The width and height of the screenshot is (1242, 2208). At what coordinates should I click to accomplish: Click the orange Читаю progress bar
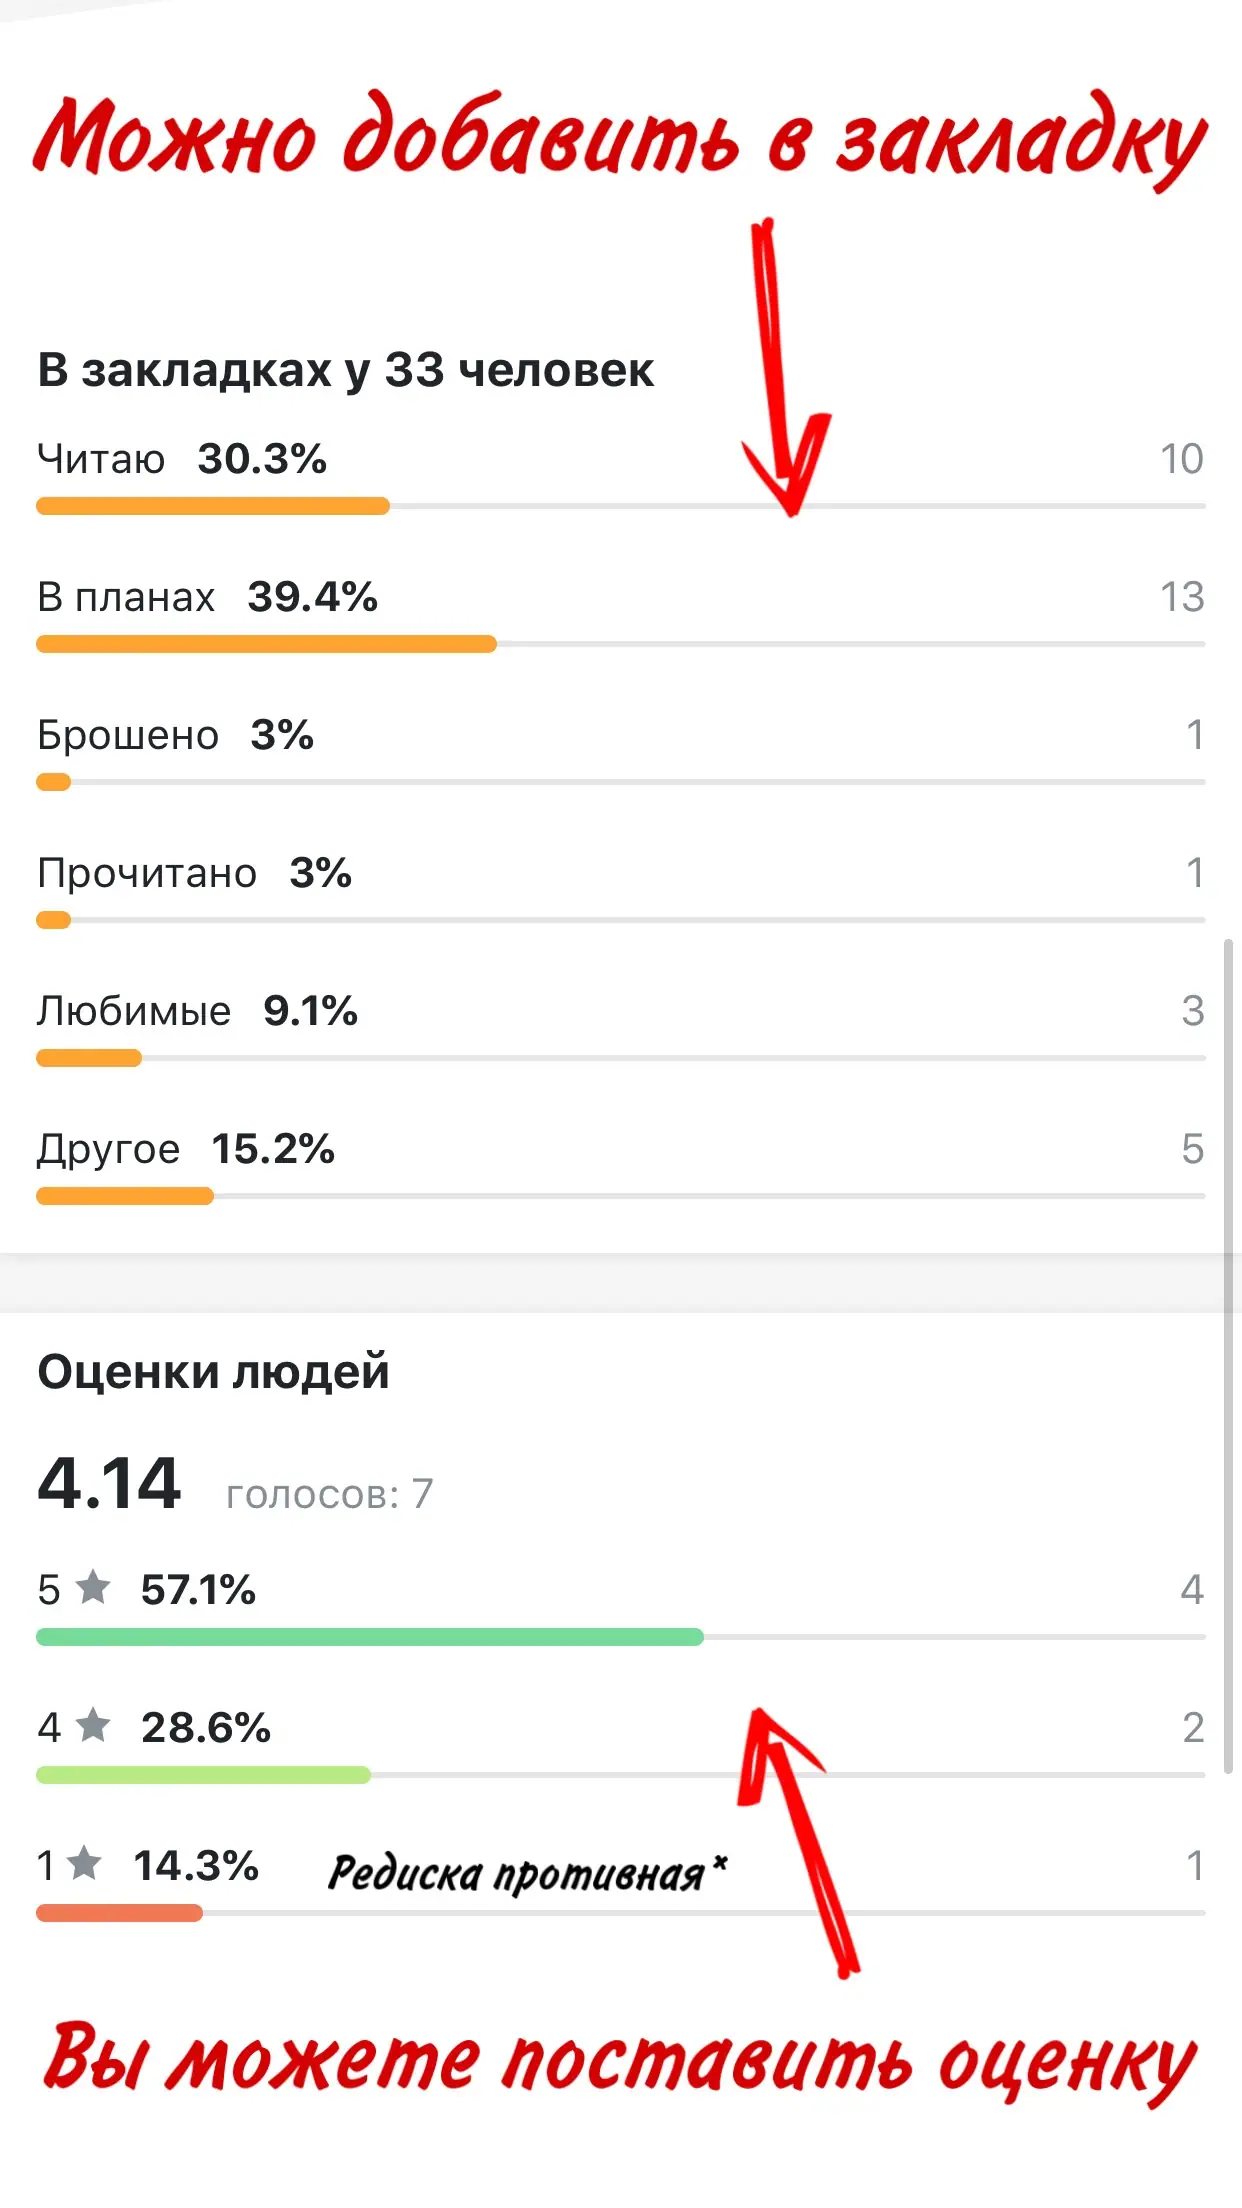tap(213, 506)
